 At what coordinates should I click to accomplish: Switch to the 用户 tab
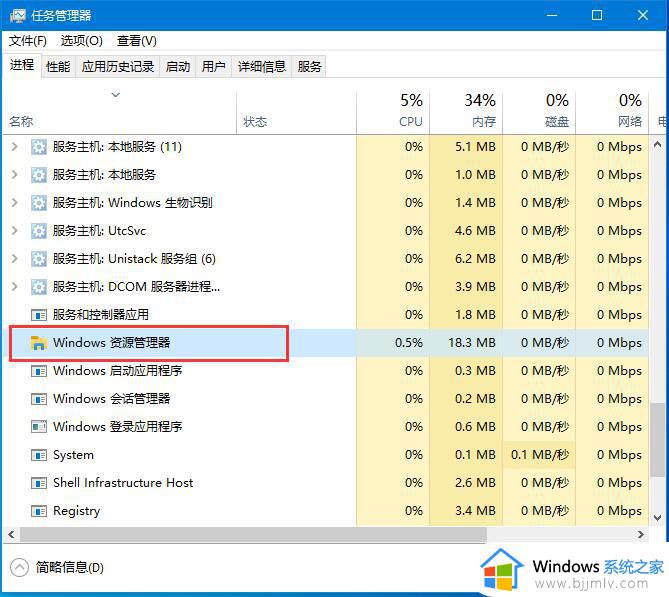(214, 67)
